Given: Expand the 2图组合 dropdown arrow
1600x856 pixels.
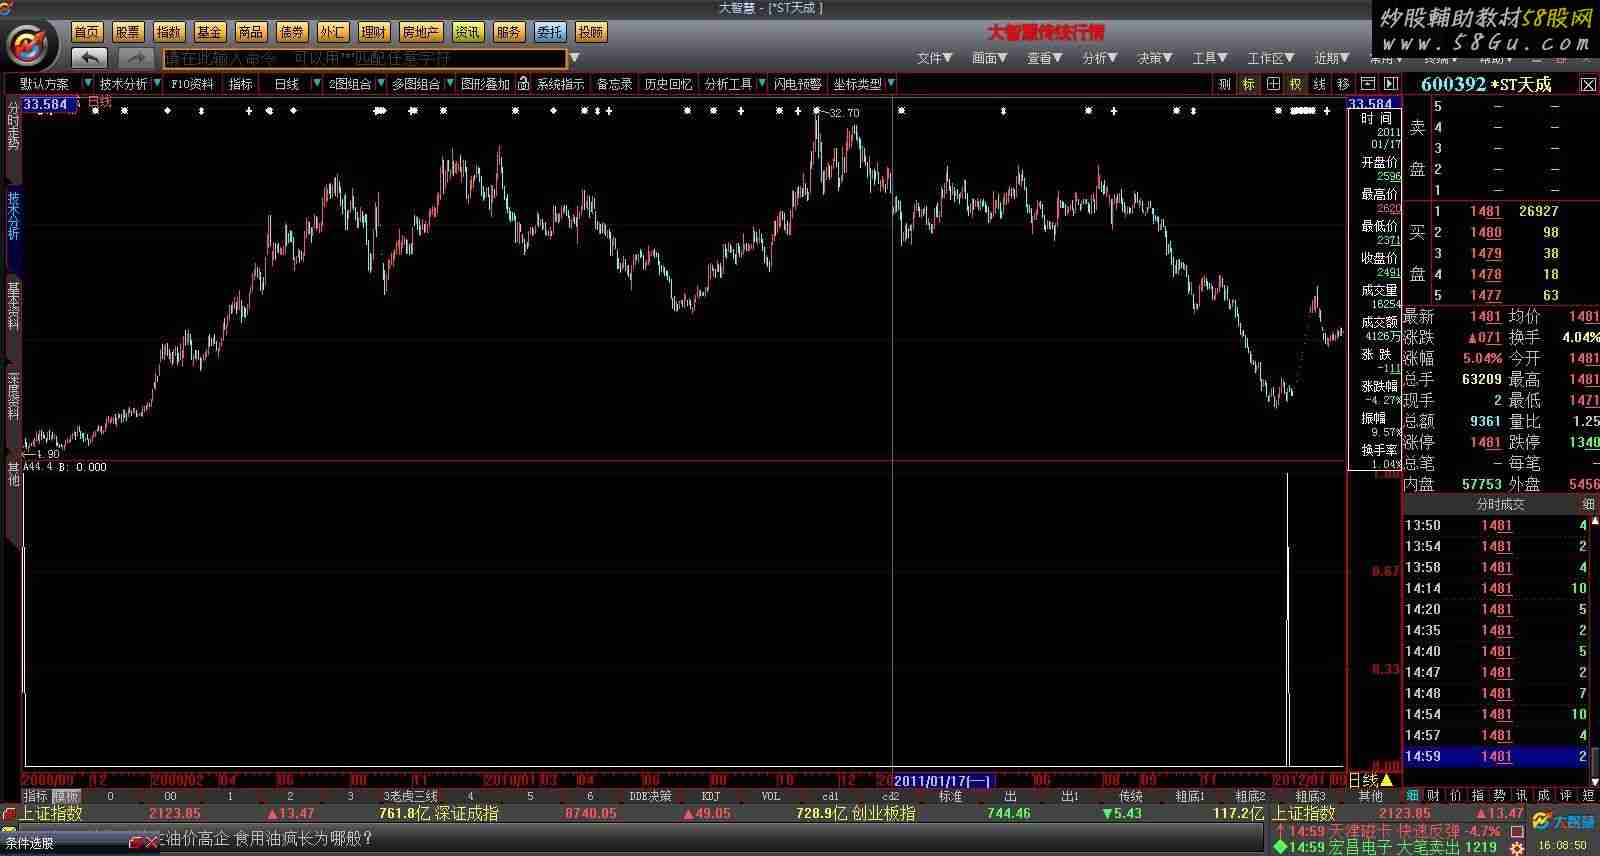Looking at the screenshot, I should [380, 84].
